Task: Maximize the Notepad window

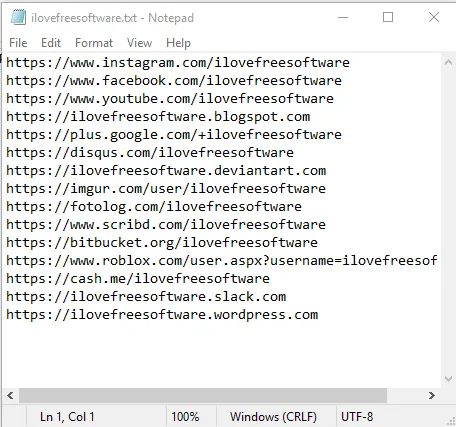Action: pyautogui.click(x=388, y=17)
